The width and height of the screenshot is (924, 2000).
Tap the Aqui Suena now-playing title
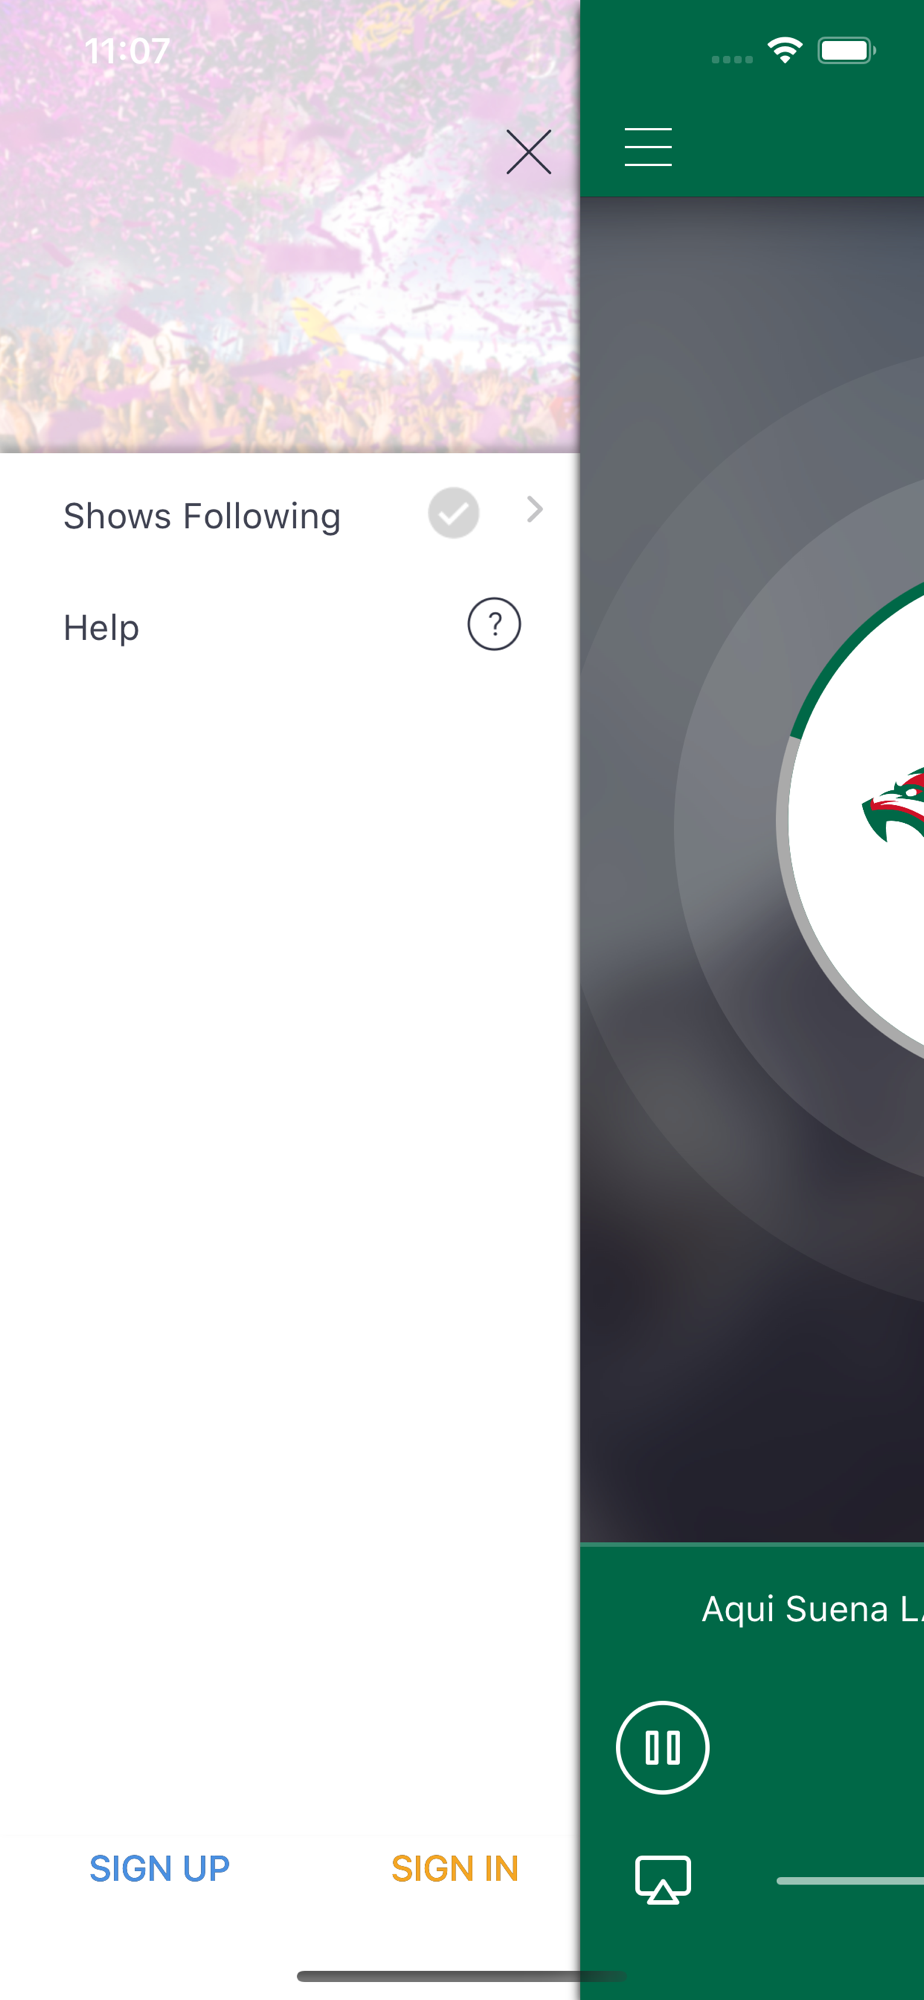coord(812,1609)
